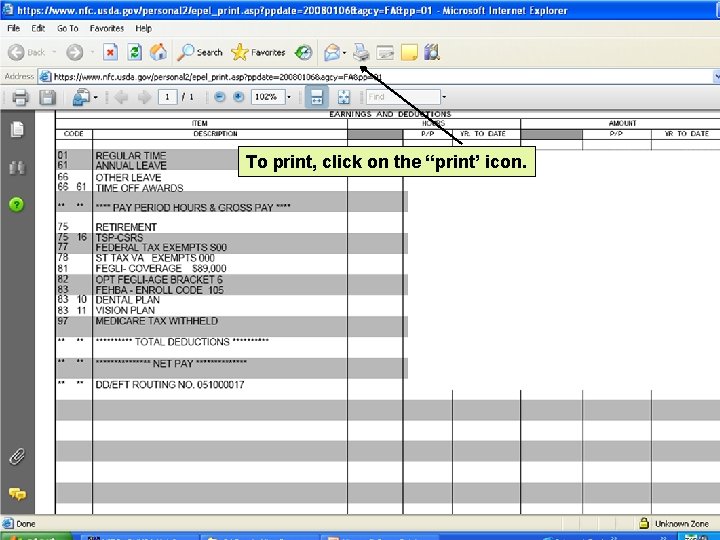This screenshot has width=720, height=540.
Task: Click the Adobe Reader Print icon
Action: point(20,97)
